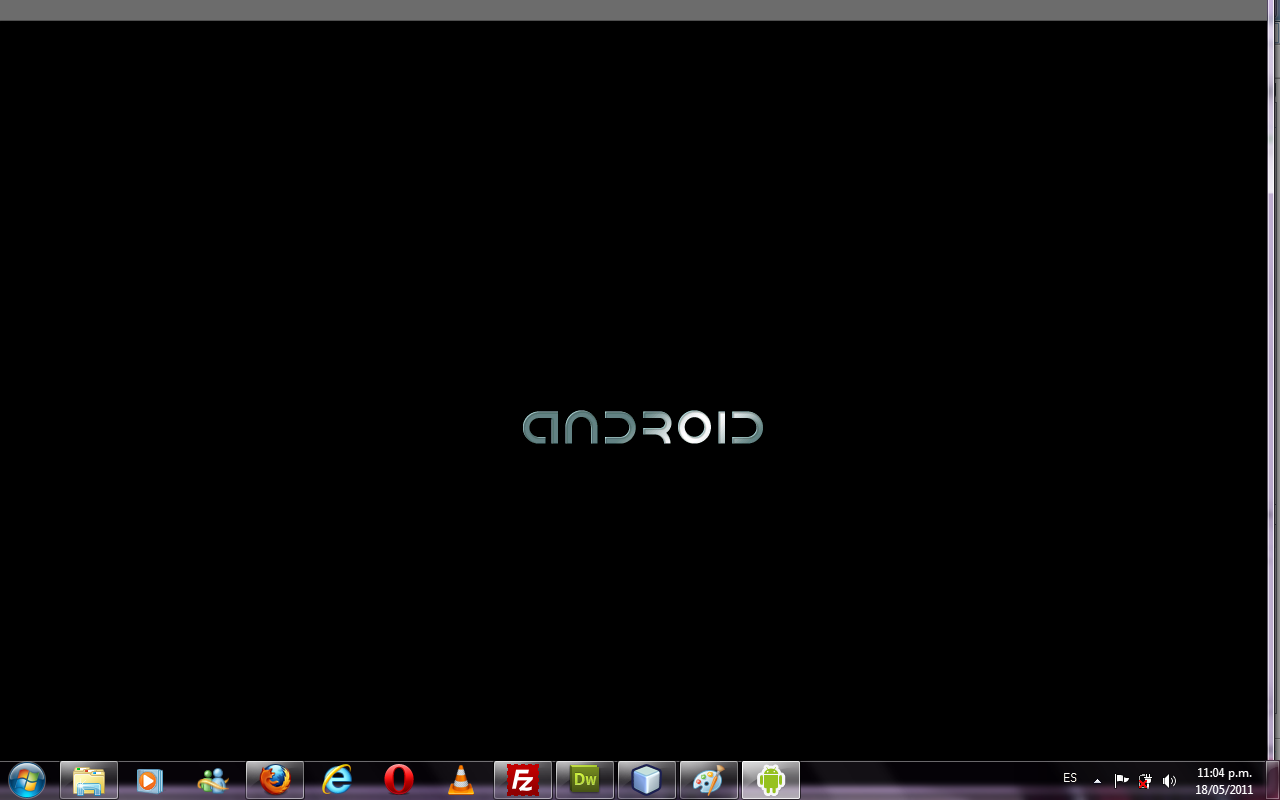Open Windows Explorer from the taskbar
The width and height of the screenshot is (1280, 800).
[89, 780]
